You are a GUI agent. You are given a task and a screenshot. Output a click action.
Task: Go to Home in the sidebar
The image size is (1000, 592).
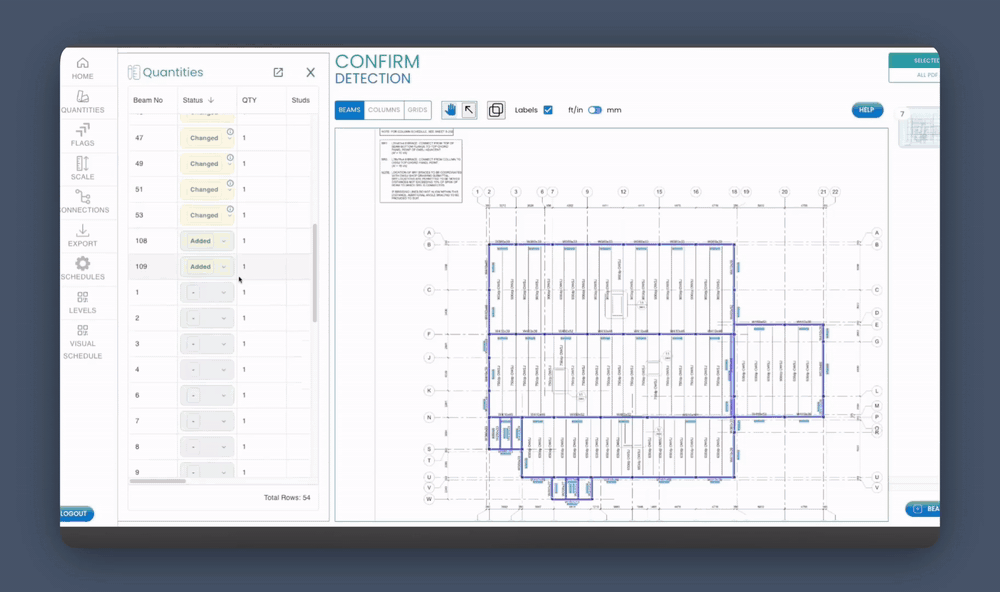82,68
